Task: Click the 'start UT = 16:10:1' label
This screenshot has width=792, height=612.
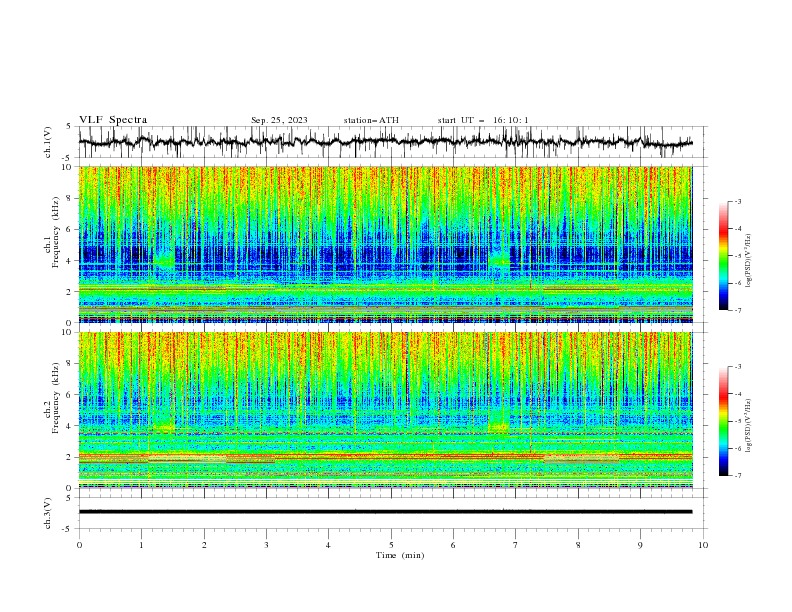Action: (483, 120)
